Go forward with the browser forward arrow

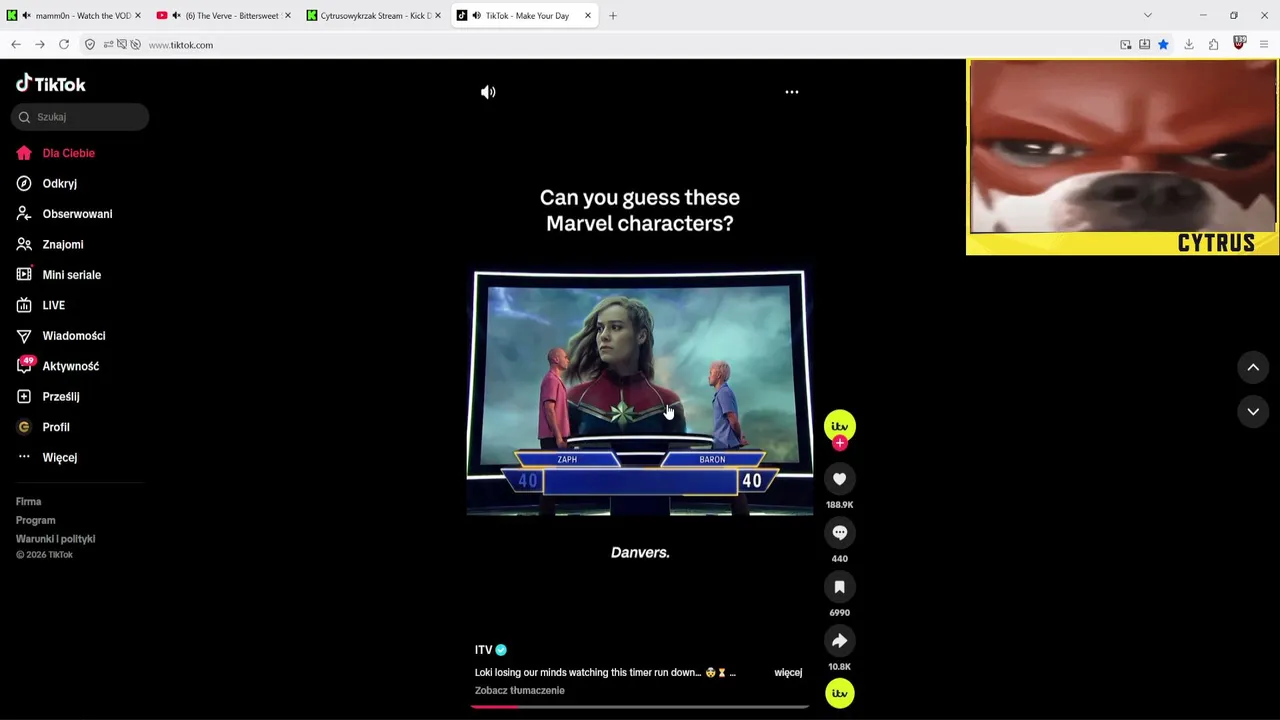pos(40,45)
